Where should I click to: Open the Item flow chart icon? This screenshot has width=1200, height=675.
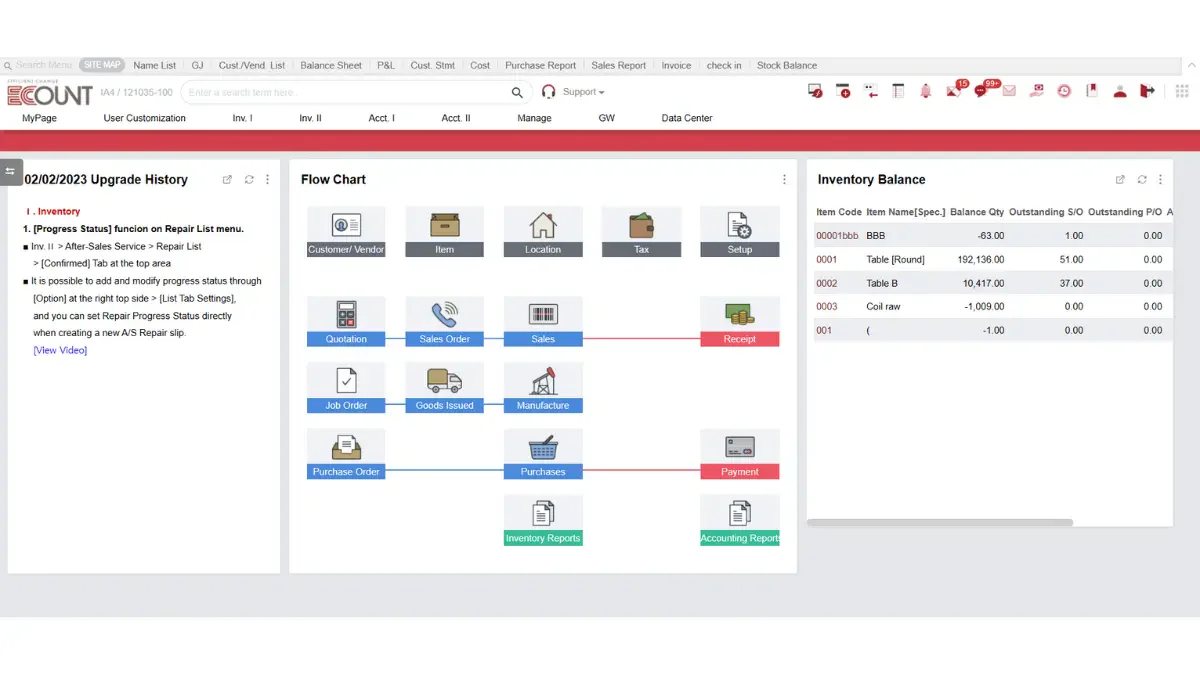click(x=444, y=231)
